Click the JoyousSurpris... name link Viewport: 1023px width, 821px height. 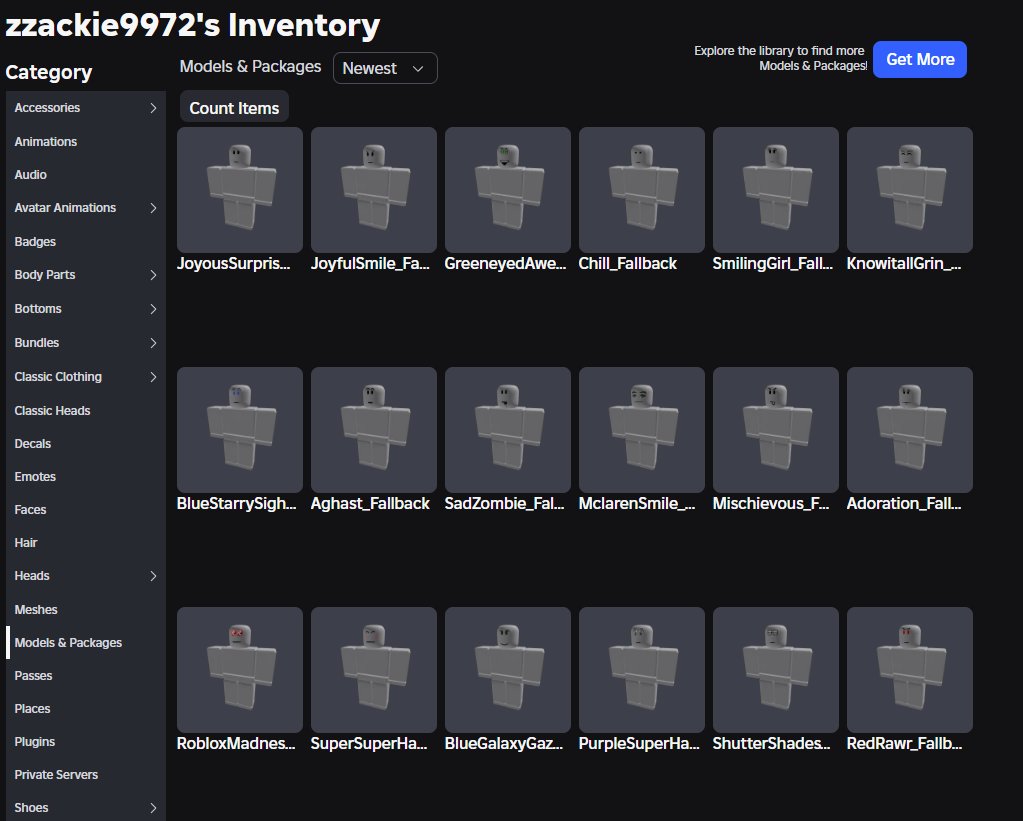coord(234,264)
